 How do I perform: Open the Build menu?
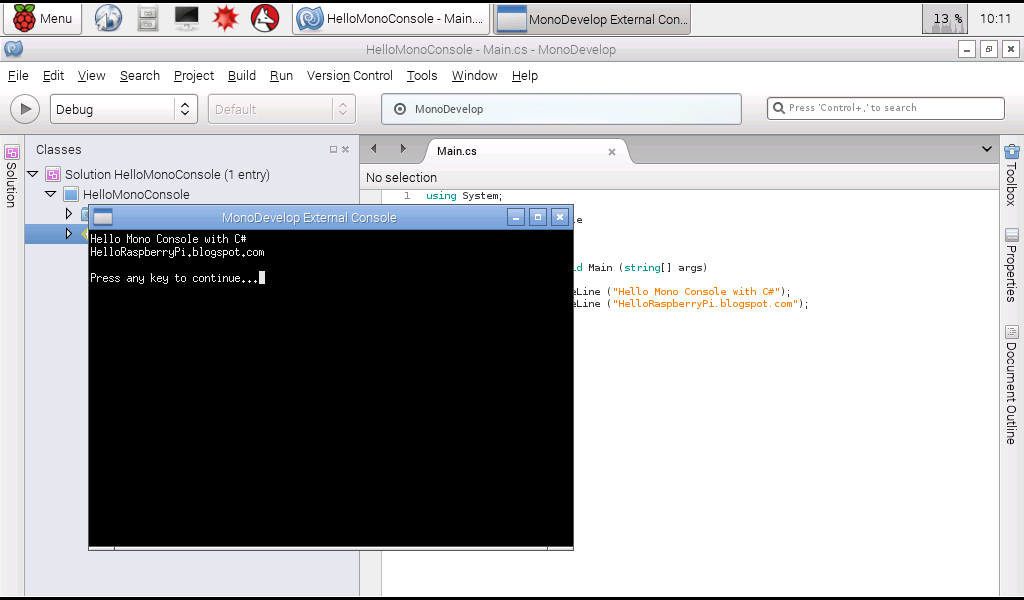point(242,76)
